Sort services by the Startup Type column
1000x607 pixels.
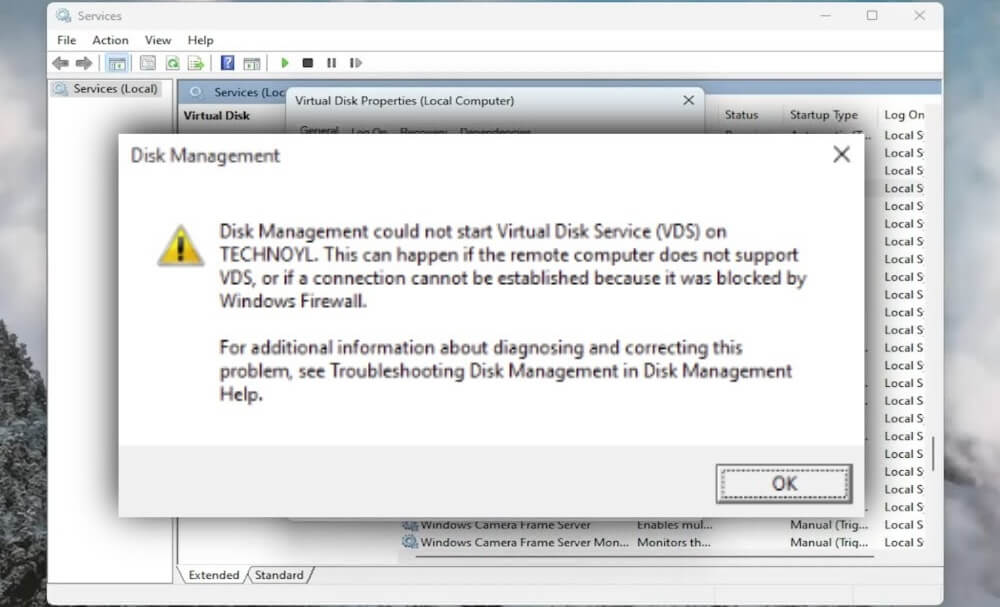824,114
